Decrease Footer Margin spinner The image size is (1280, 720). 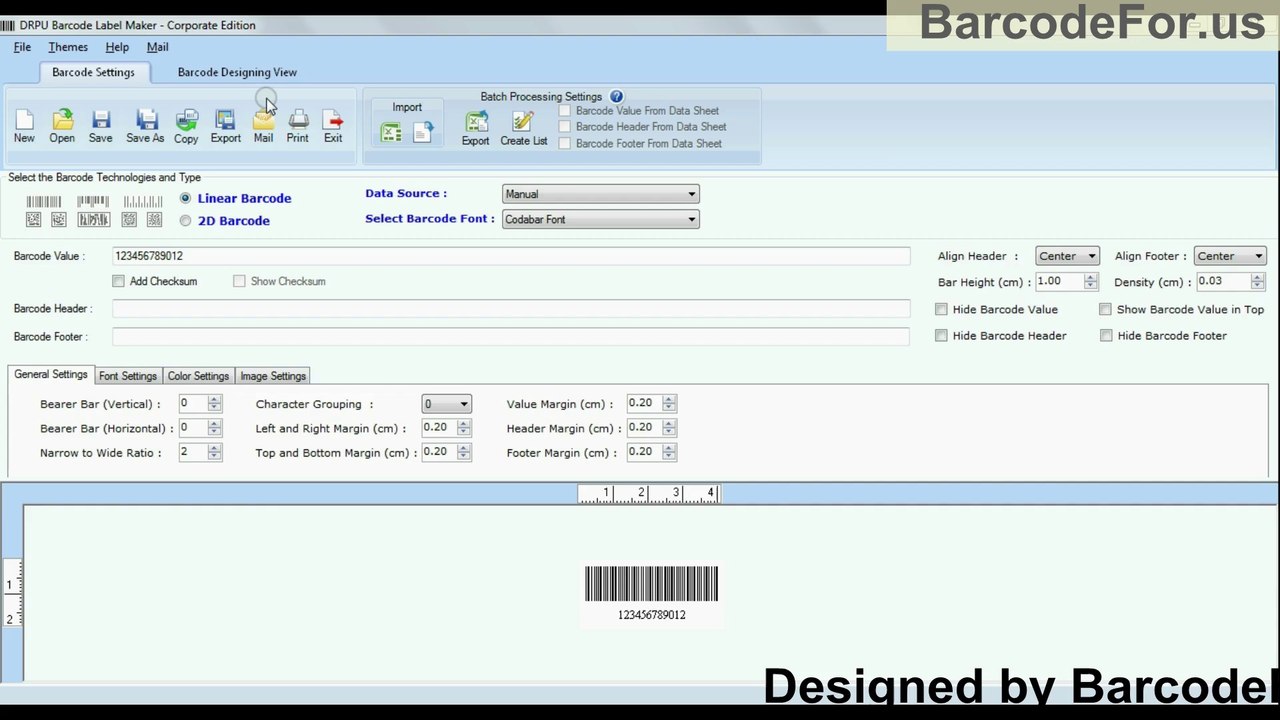coord(669,457)
